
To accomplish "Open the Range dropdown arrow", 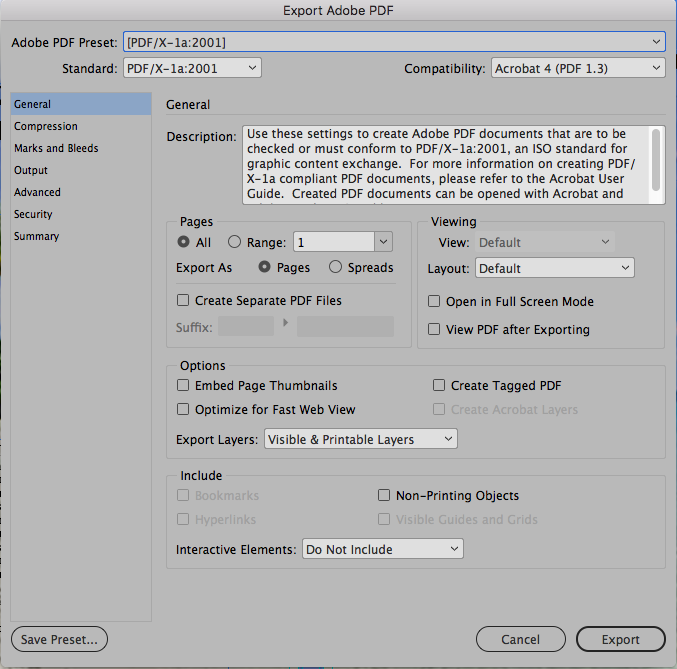I will coord(383,242).
